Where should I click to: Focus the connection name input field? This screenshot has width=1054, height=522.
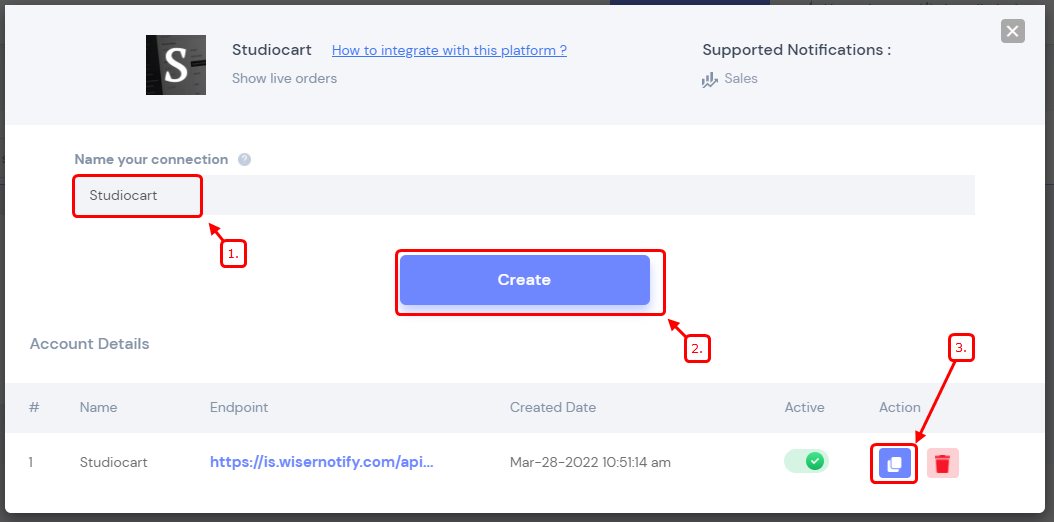click(524, 195)
